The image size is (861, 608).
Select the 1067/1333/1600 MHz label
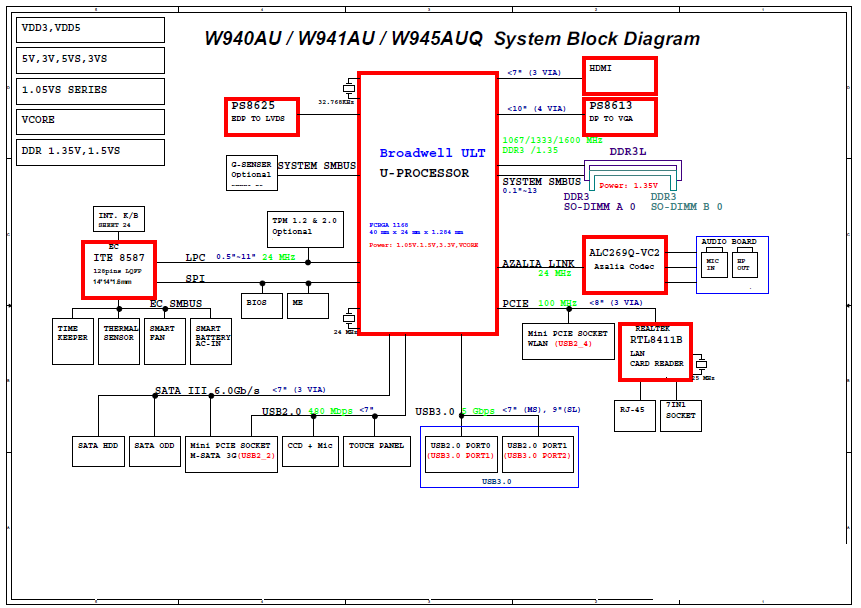pos(552,140)
